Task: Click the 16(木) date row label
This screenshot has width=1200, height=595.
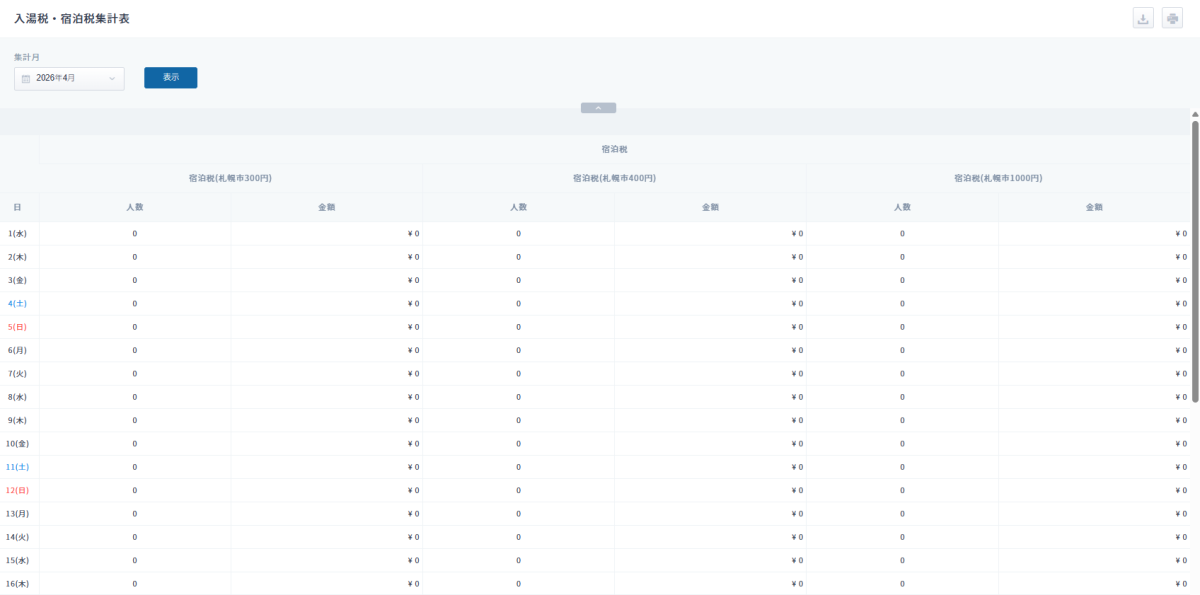Action: [x=17, y=584]
